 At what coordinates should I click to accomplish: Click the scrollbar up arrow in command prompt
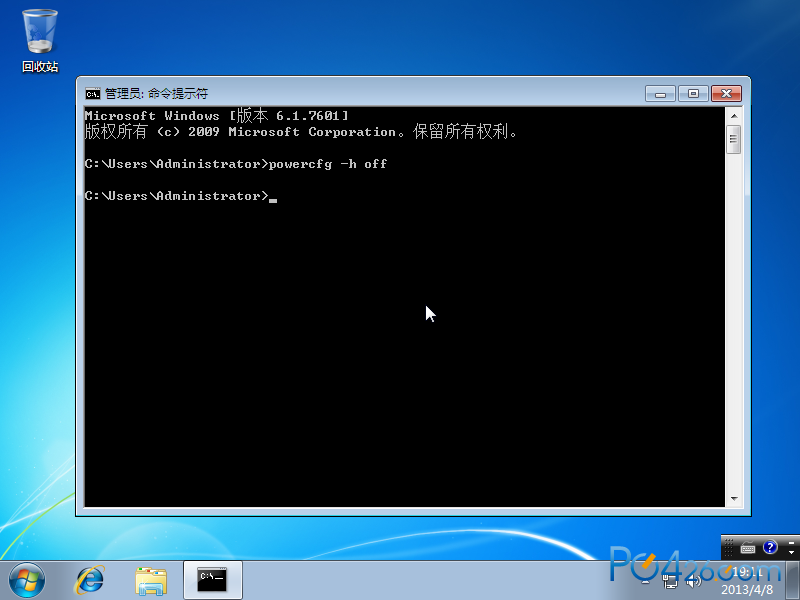(734, 116)
